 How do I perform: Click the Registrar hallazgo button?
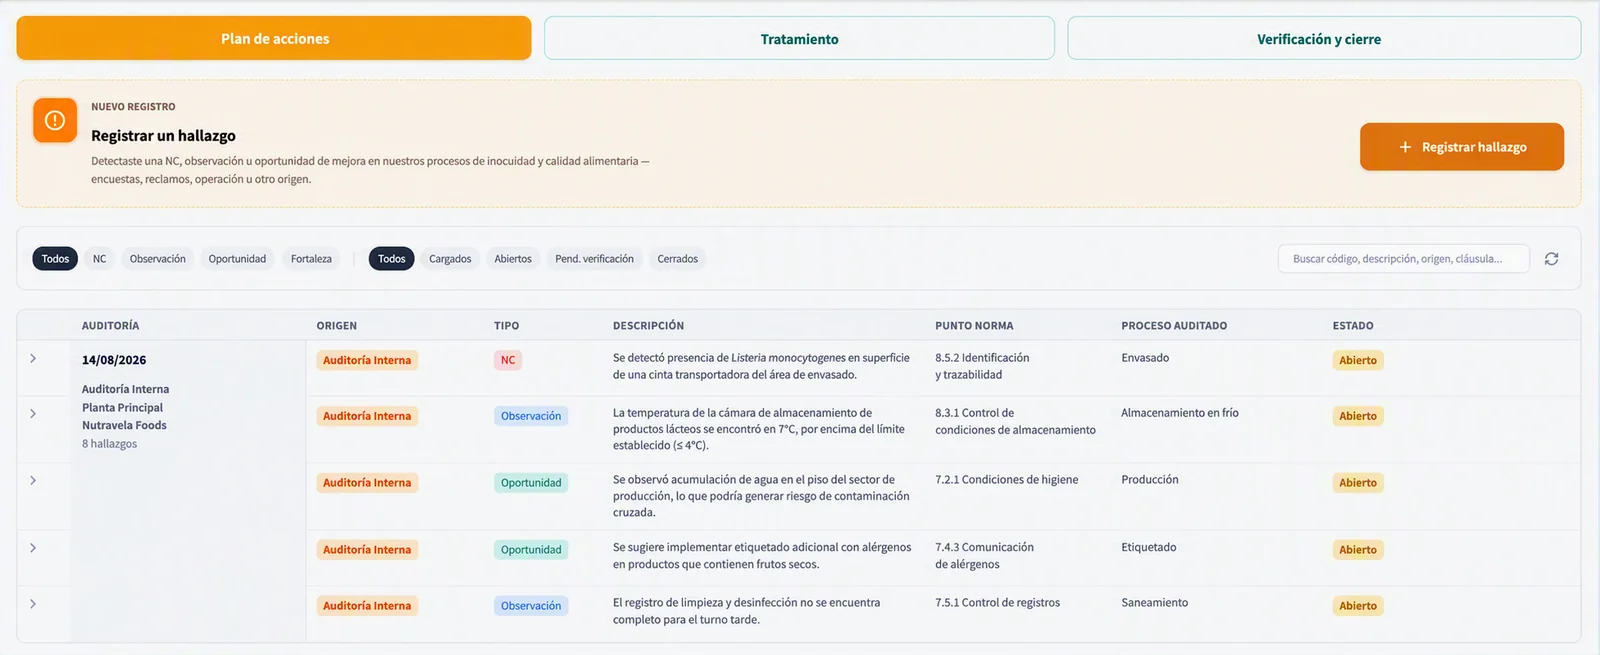coord(1462,147)
